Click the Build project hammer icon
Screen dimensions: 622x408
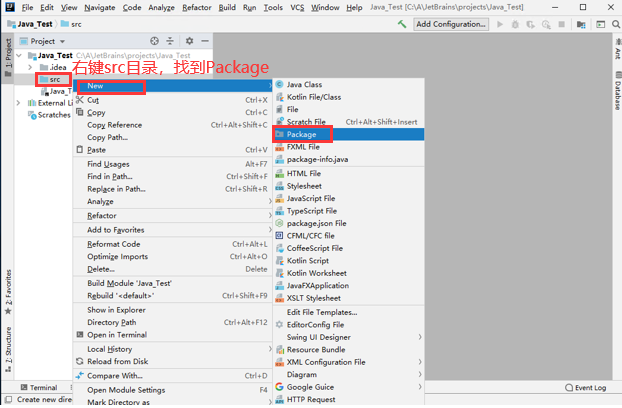(x=402, y=24)
